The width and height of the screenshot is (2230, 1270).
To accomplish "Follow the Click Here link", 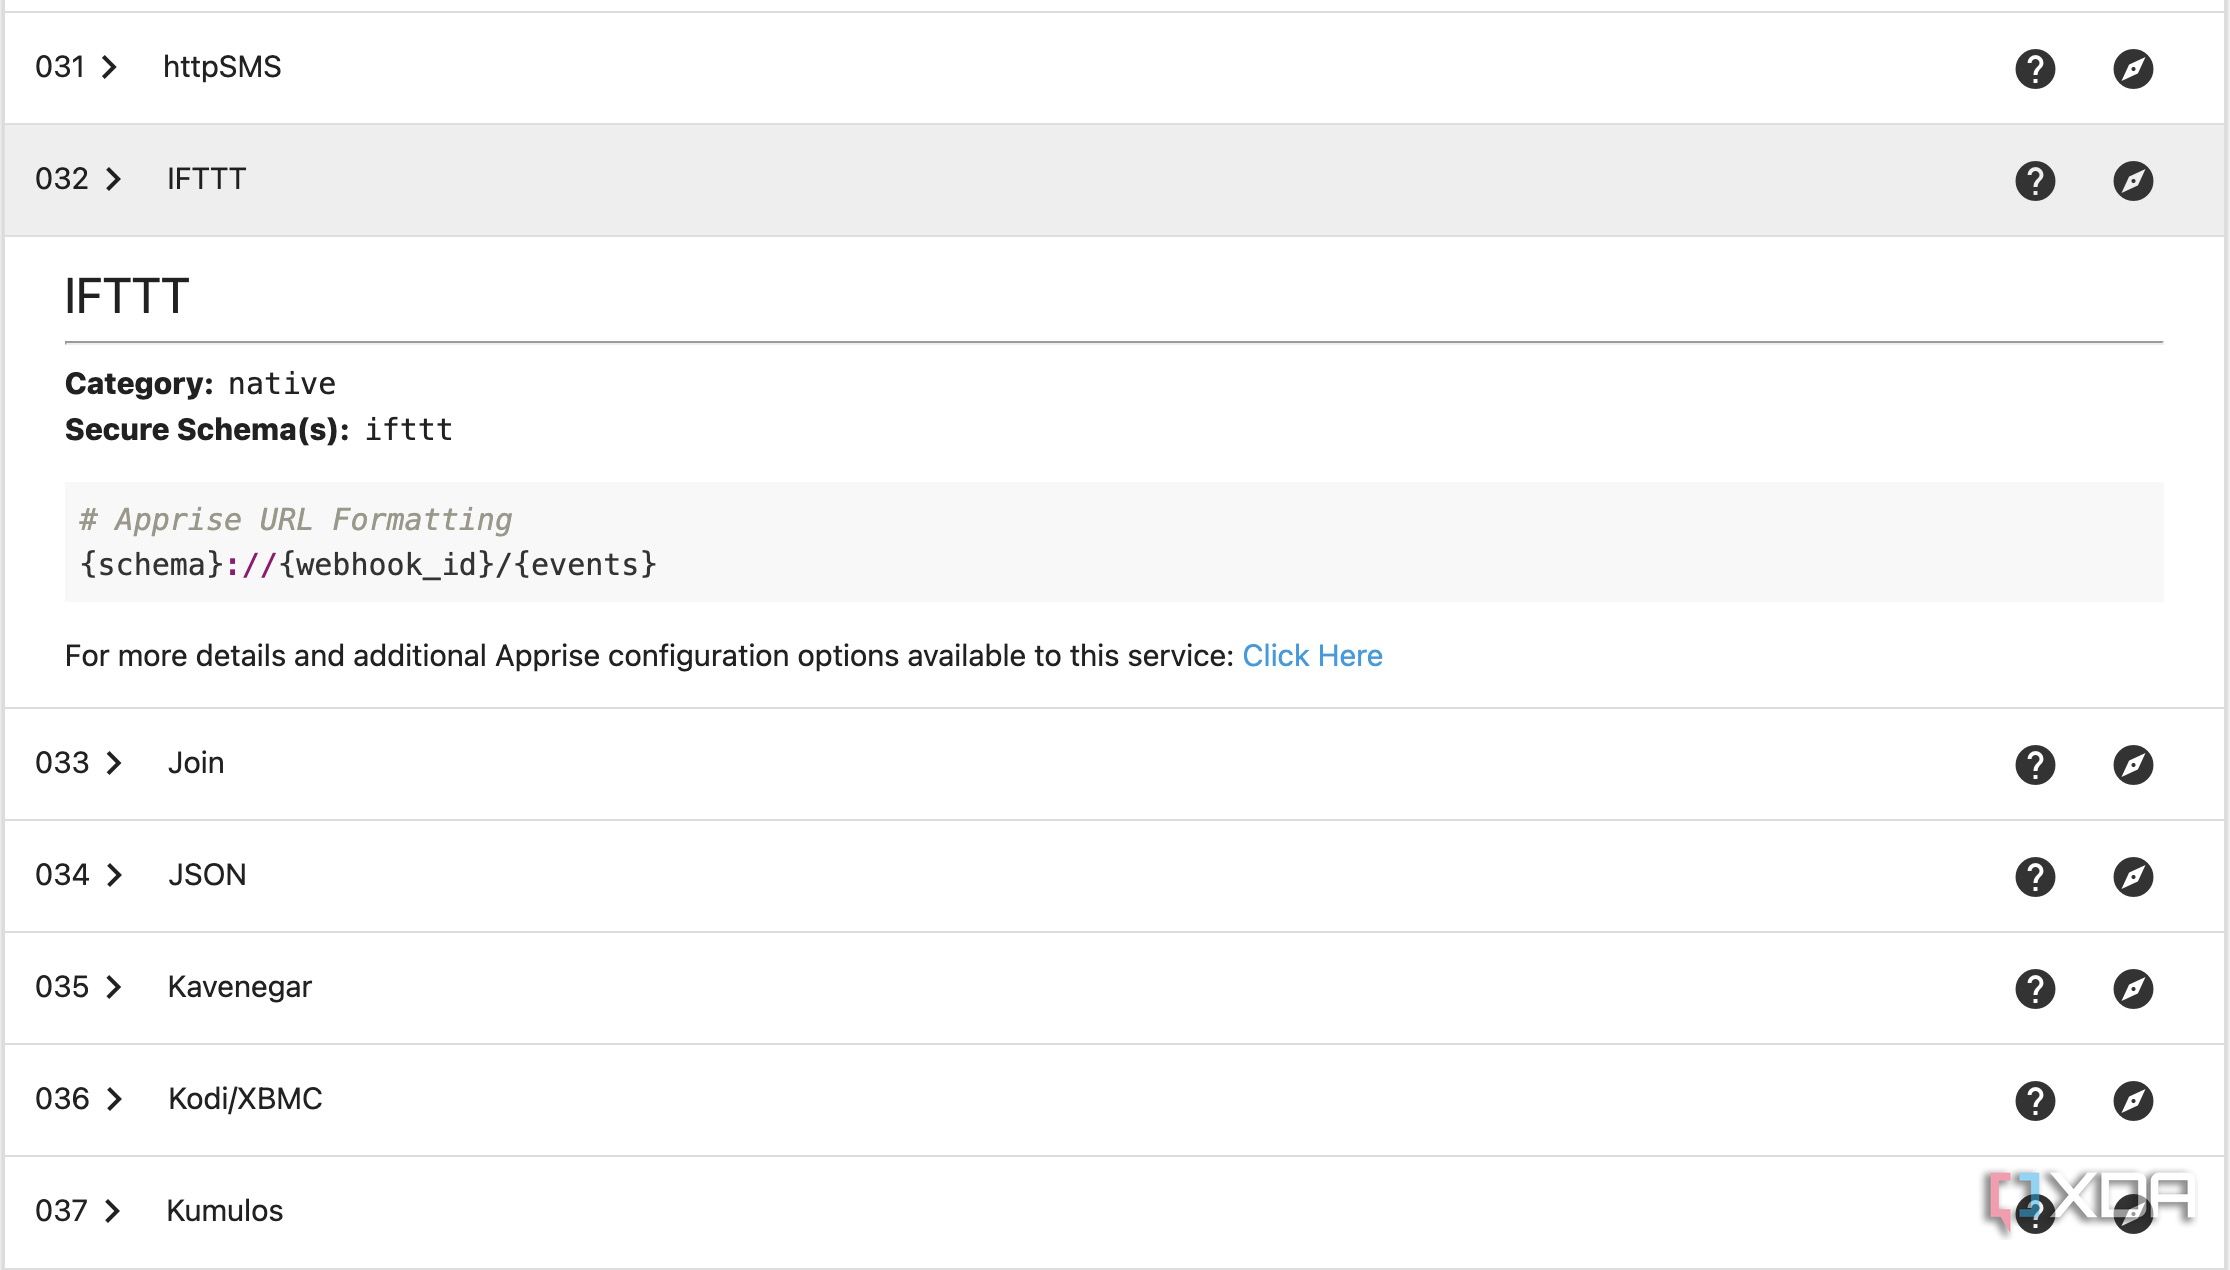I will pyautogui.click(x=1312, y=656).
